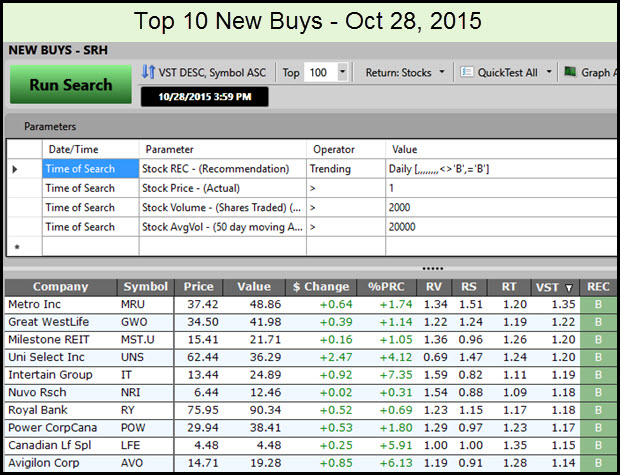Sort by RS column header
The width and height of the screenshot is (620, 475).
(469, 287)
